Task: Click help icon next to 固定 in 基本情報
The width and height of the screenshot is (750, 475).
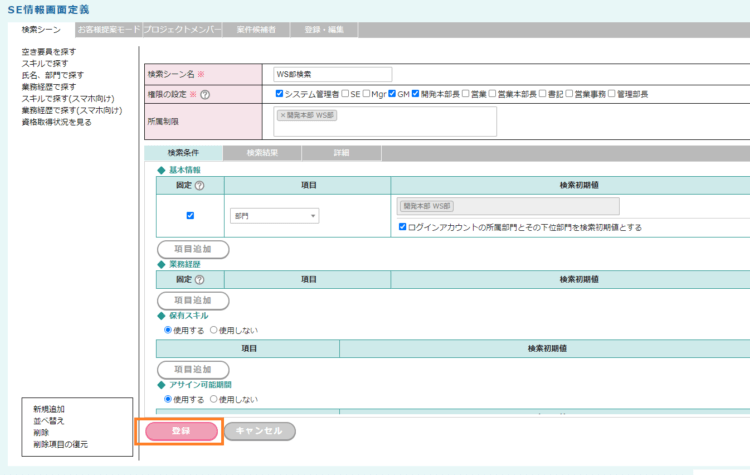Action: point(198,186)
